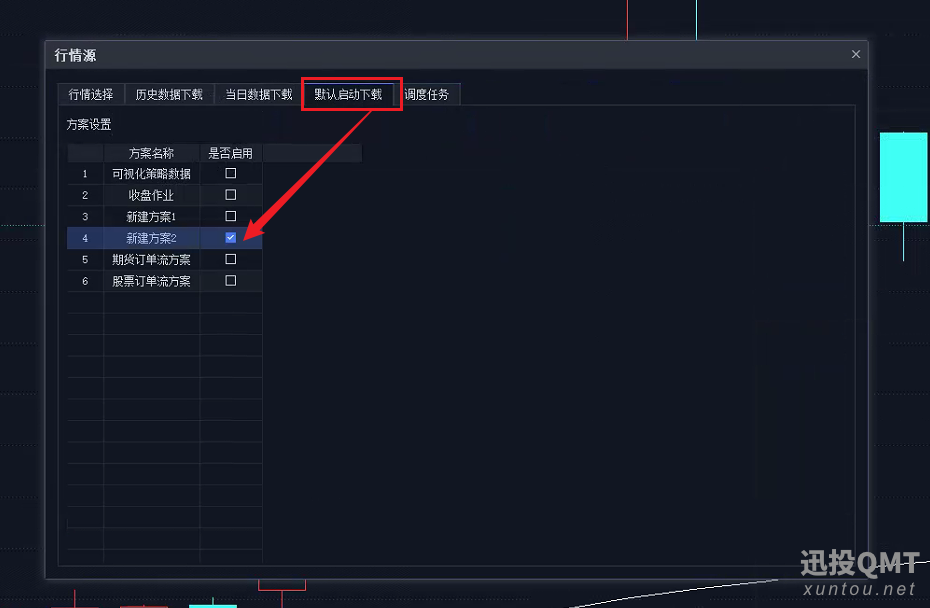Select row number 6 cell
The width and height of the screenshot is (930, 608).
85,281
